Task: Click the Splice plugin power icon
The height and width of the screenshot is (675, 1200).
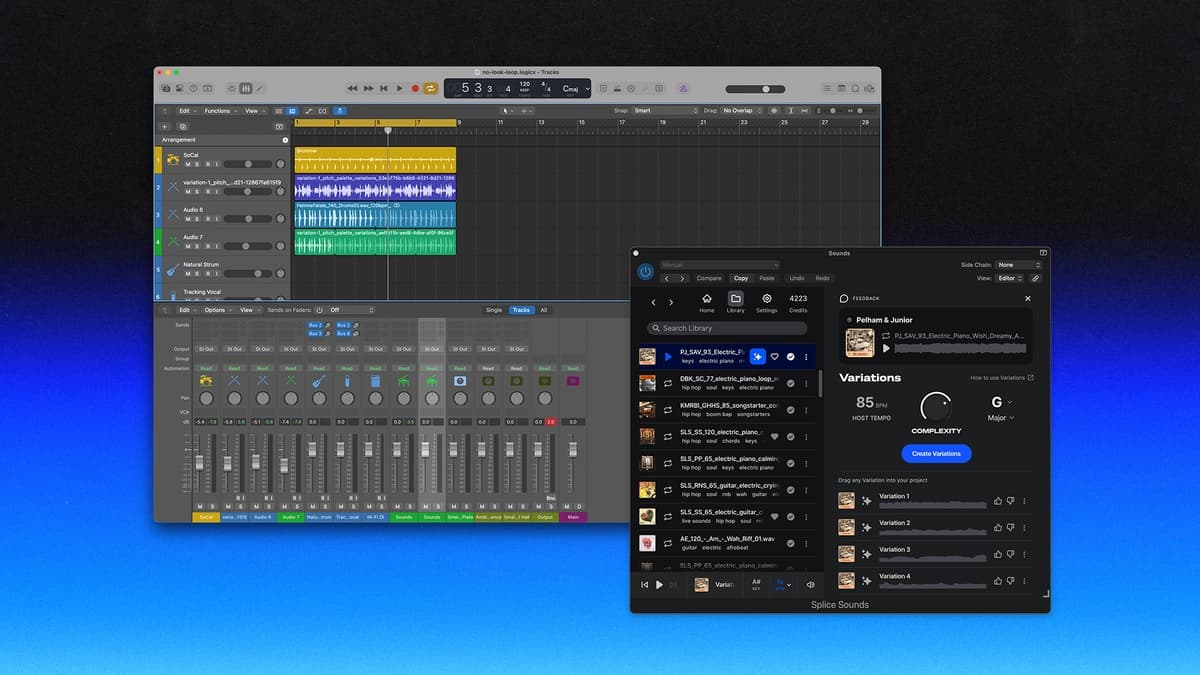Action: 646,272
